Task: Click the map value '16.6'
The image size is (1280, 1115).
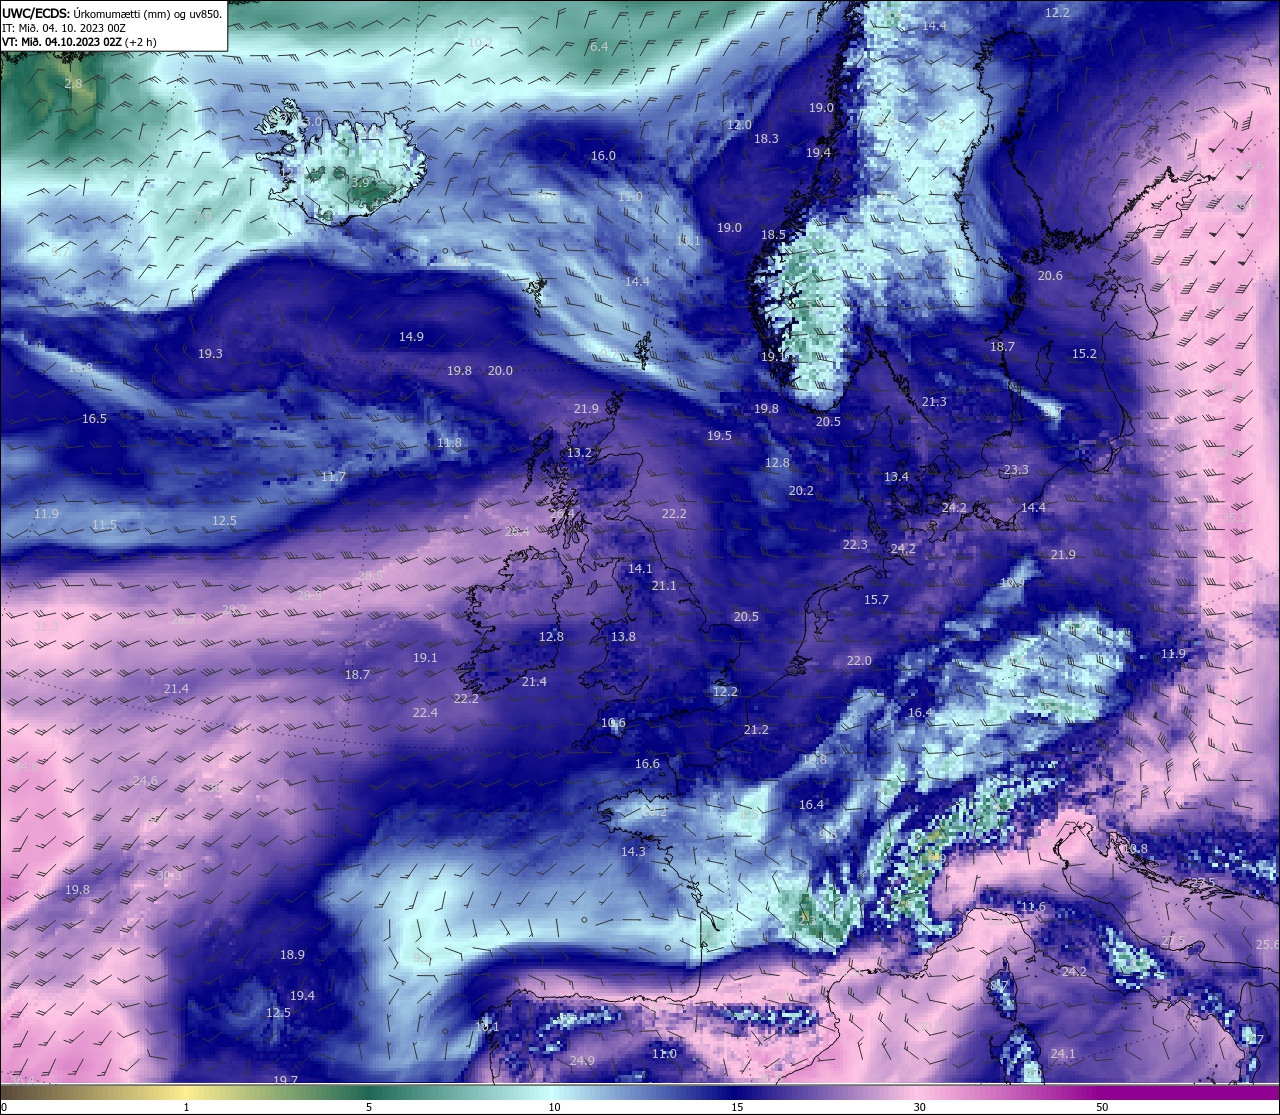Action: point(647,764)
